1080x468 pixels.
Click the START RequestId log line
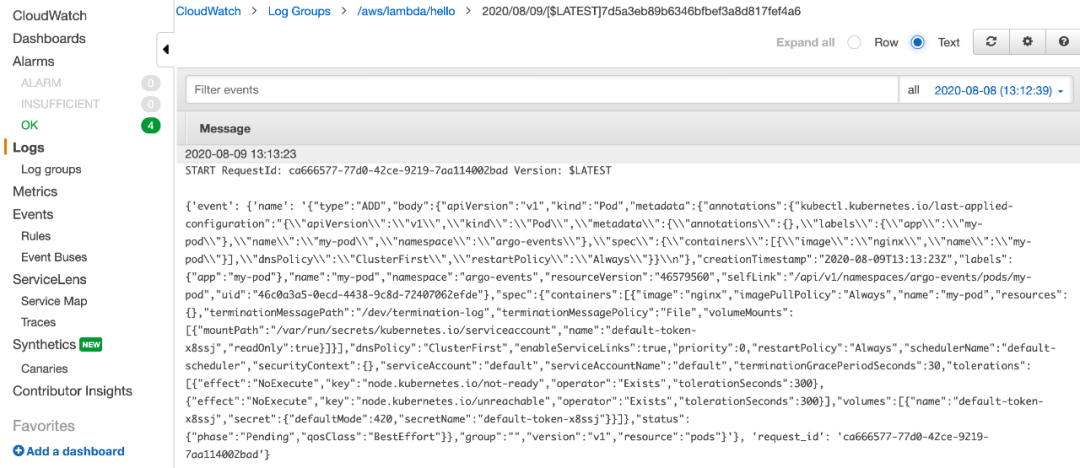coord(399,170)
